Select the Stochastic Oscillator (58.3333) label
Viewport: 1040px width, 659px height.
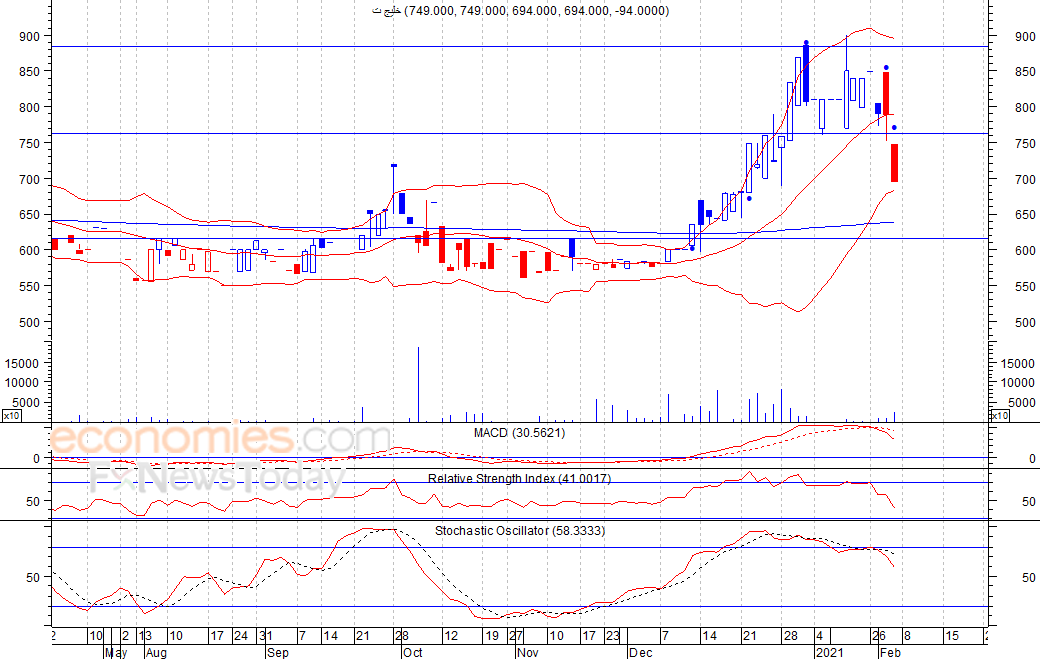(520, 530)
